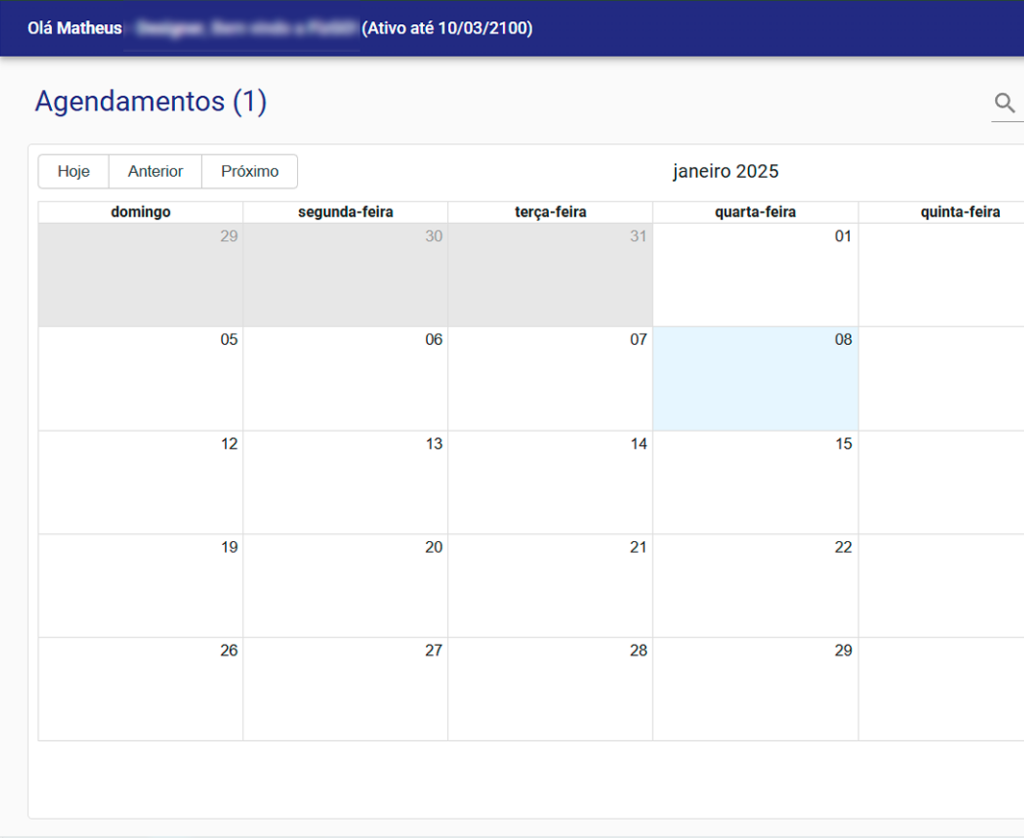Click the search magnifier icon
The image size is (1024, 838).
(1004, 103)
